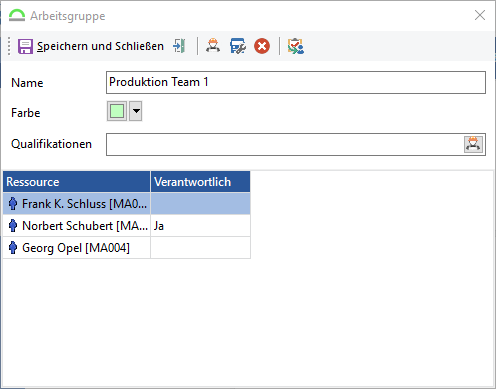The width and height of the screenshot is (496, 389).
Task: Click the Ja cell for Norbert Schubert
Action: click(x=200, y=226)
